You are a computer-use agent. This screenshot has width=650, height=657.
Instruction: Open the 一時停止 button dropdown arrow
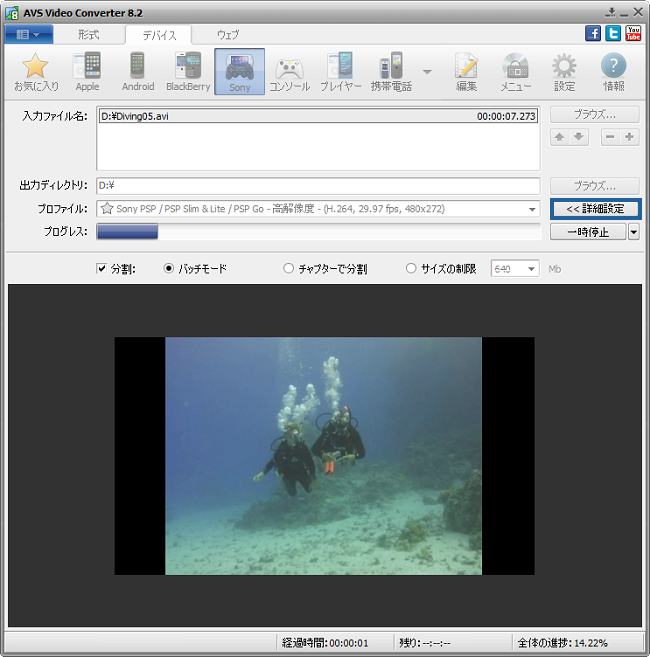633,232
